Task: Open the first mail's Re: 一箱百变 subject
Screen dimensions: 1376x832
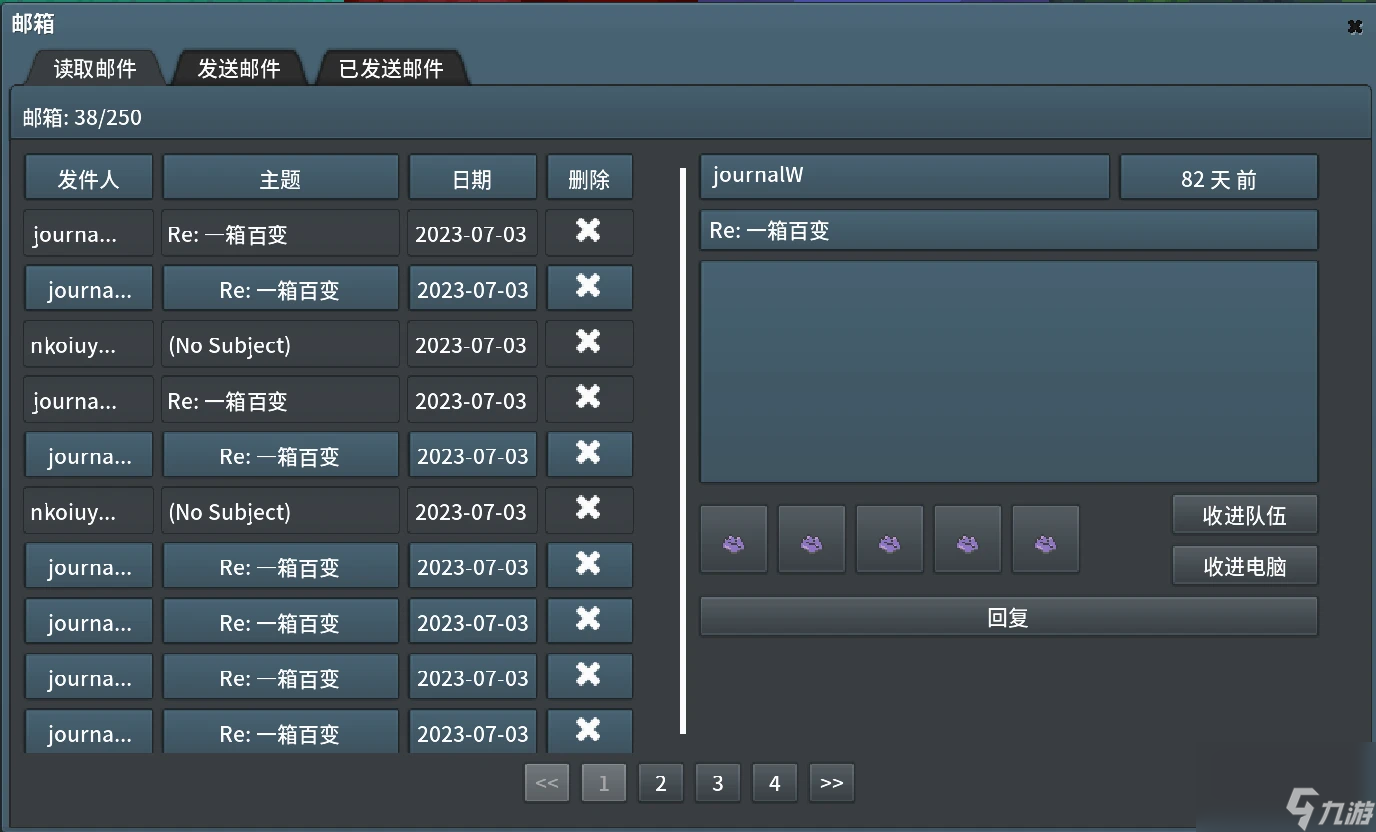Action: pos(280,232)
